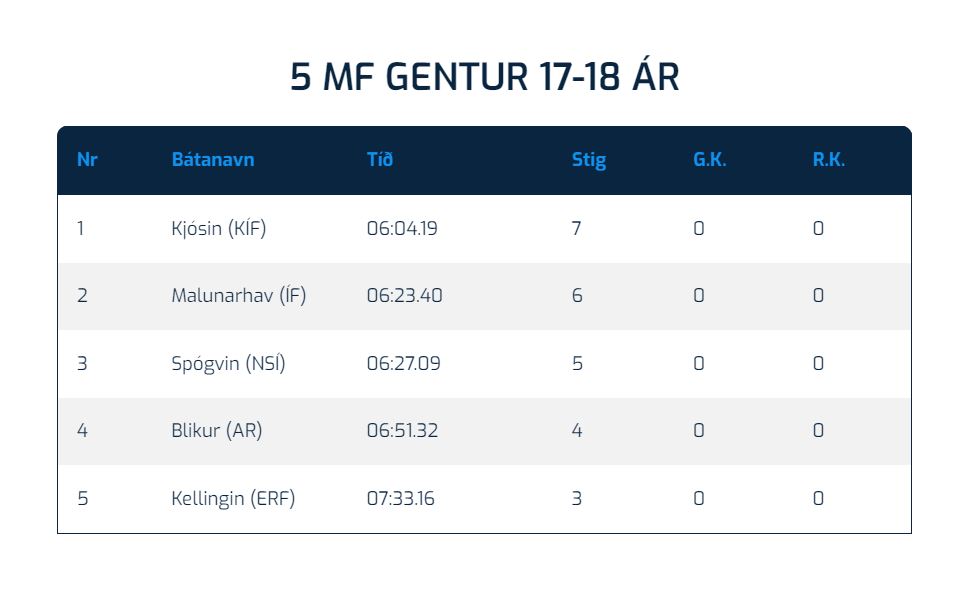Click the Kellingin (ERF) boat name

coord(233,498)
